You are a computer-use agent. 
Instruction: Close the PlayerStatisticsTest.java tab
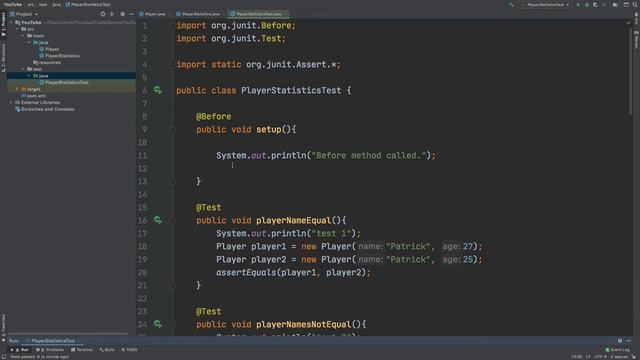pos(285,14)
